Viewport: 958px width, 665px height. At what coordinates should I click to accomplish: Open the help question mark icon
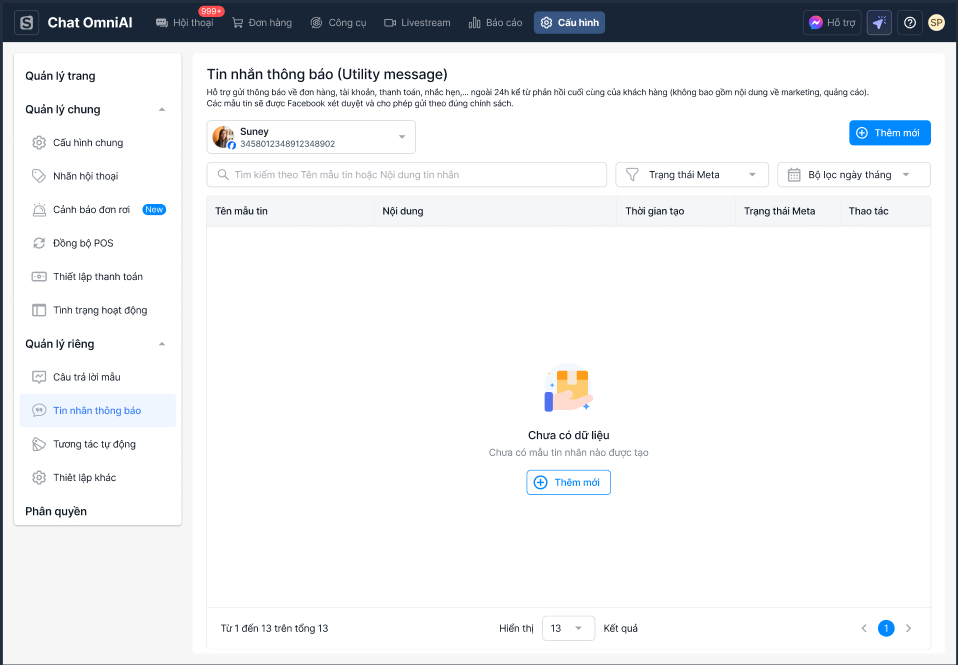click(910, 22)
